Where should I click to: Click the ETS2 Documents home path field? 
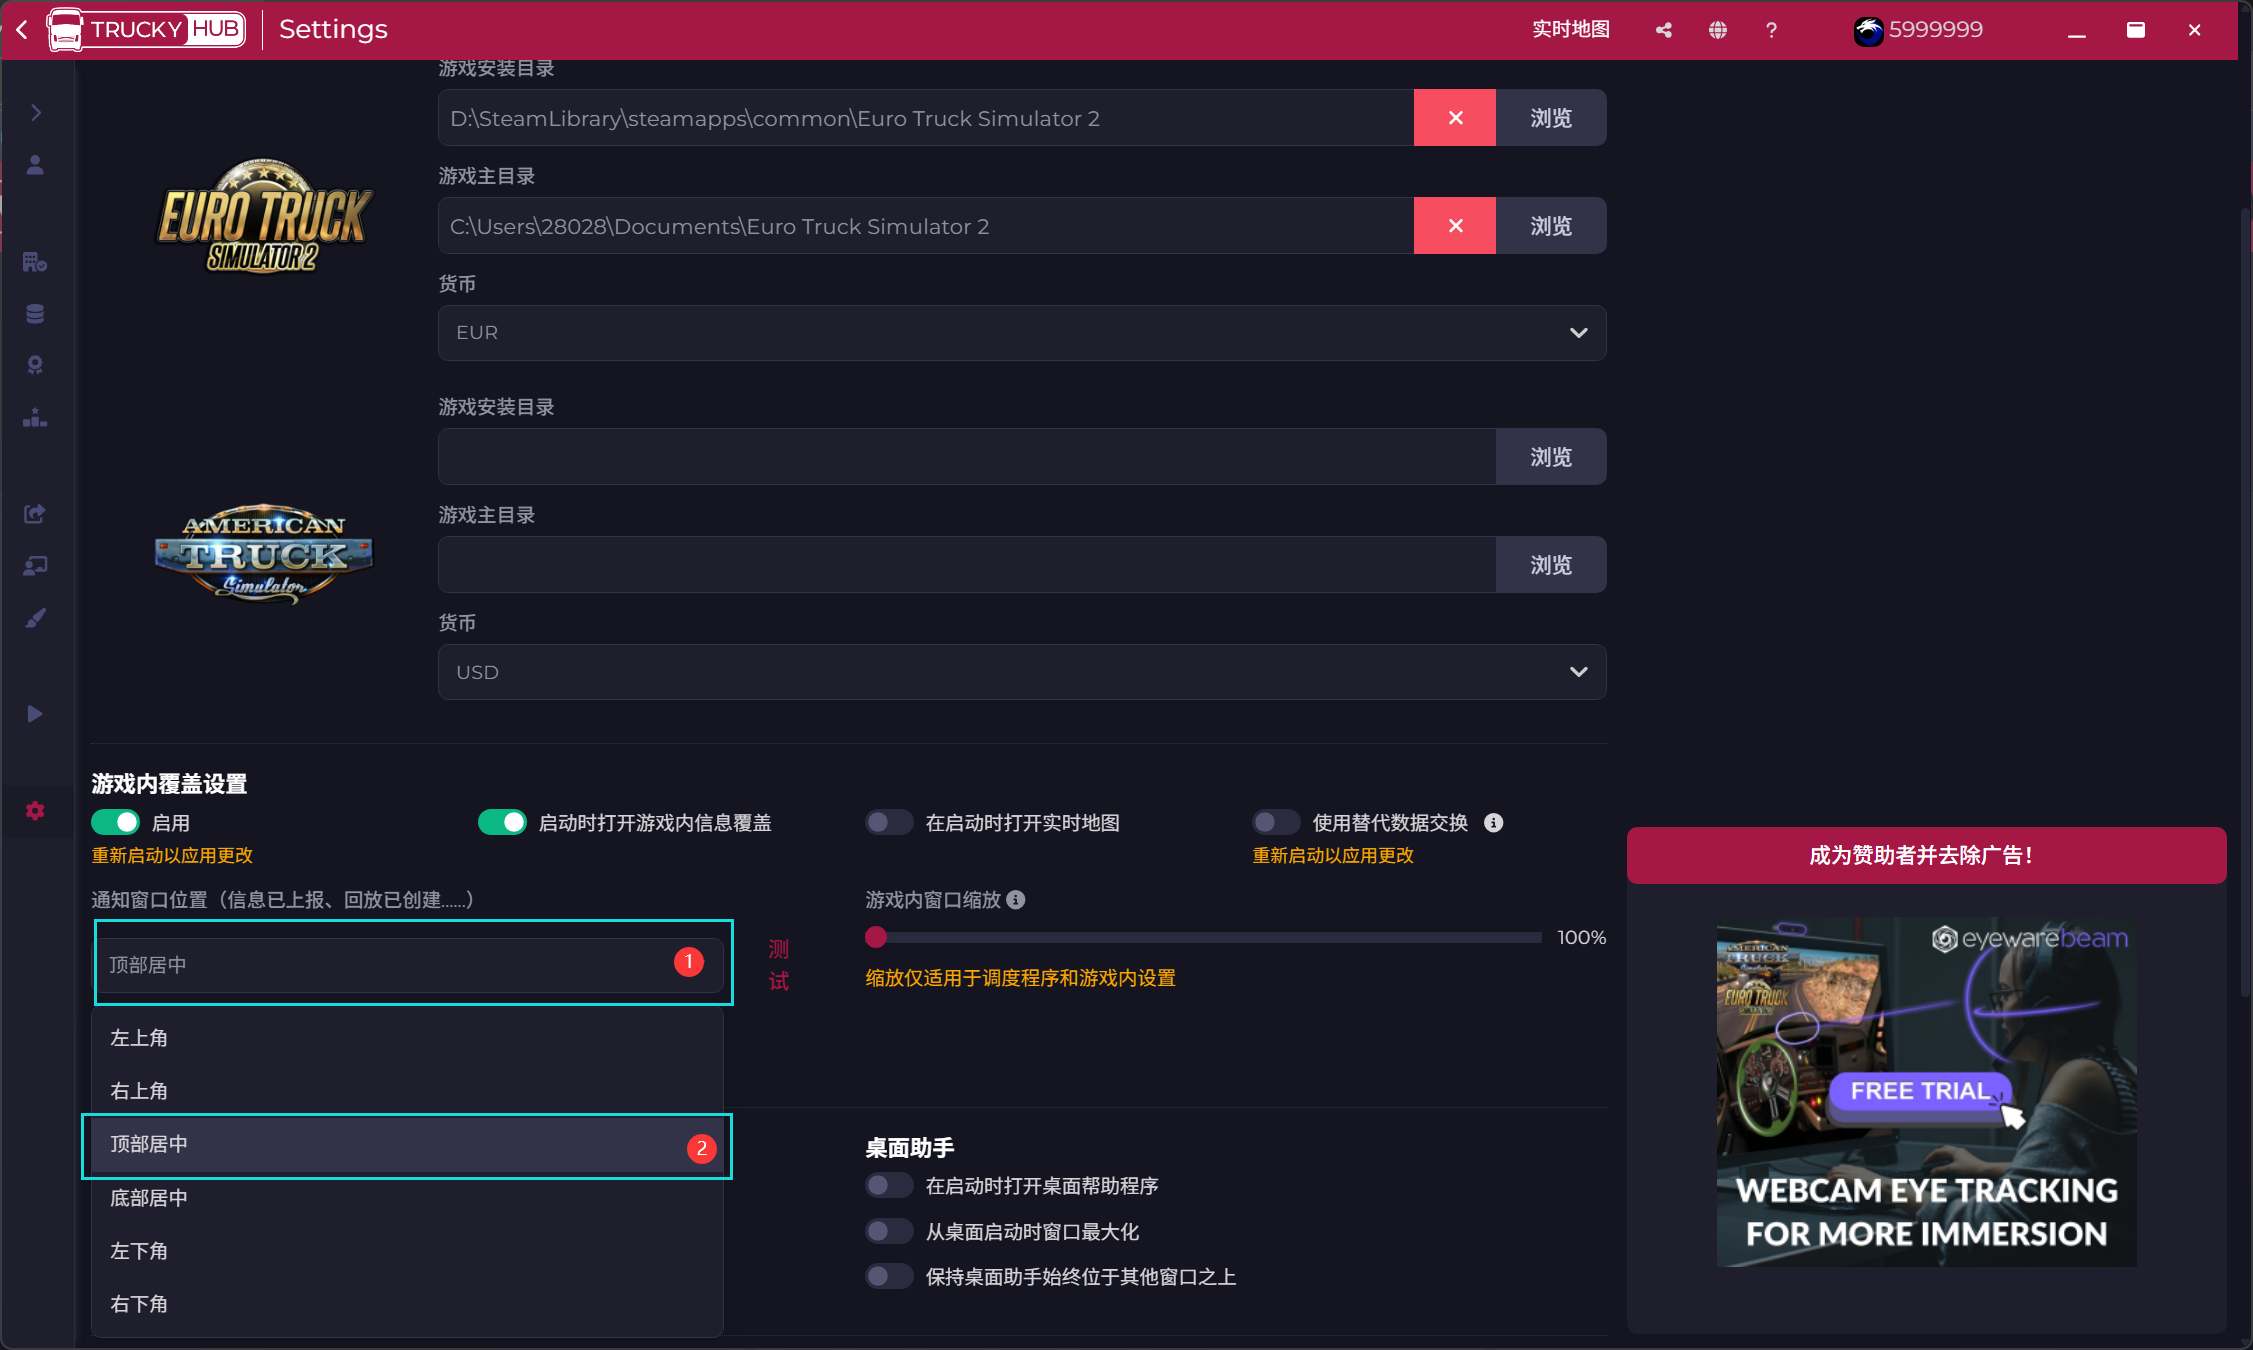tap(926, 226)
